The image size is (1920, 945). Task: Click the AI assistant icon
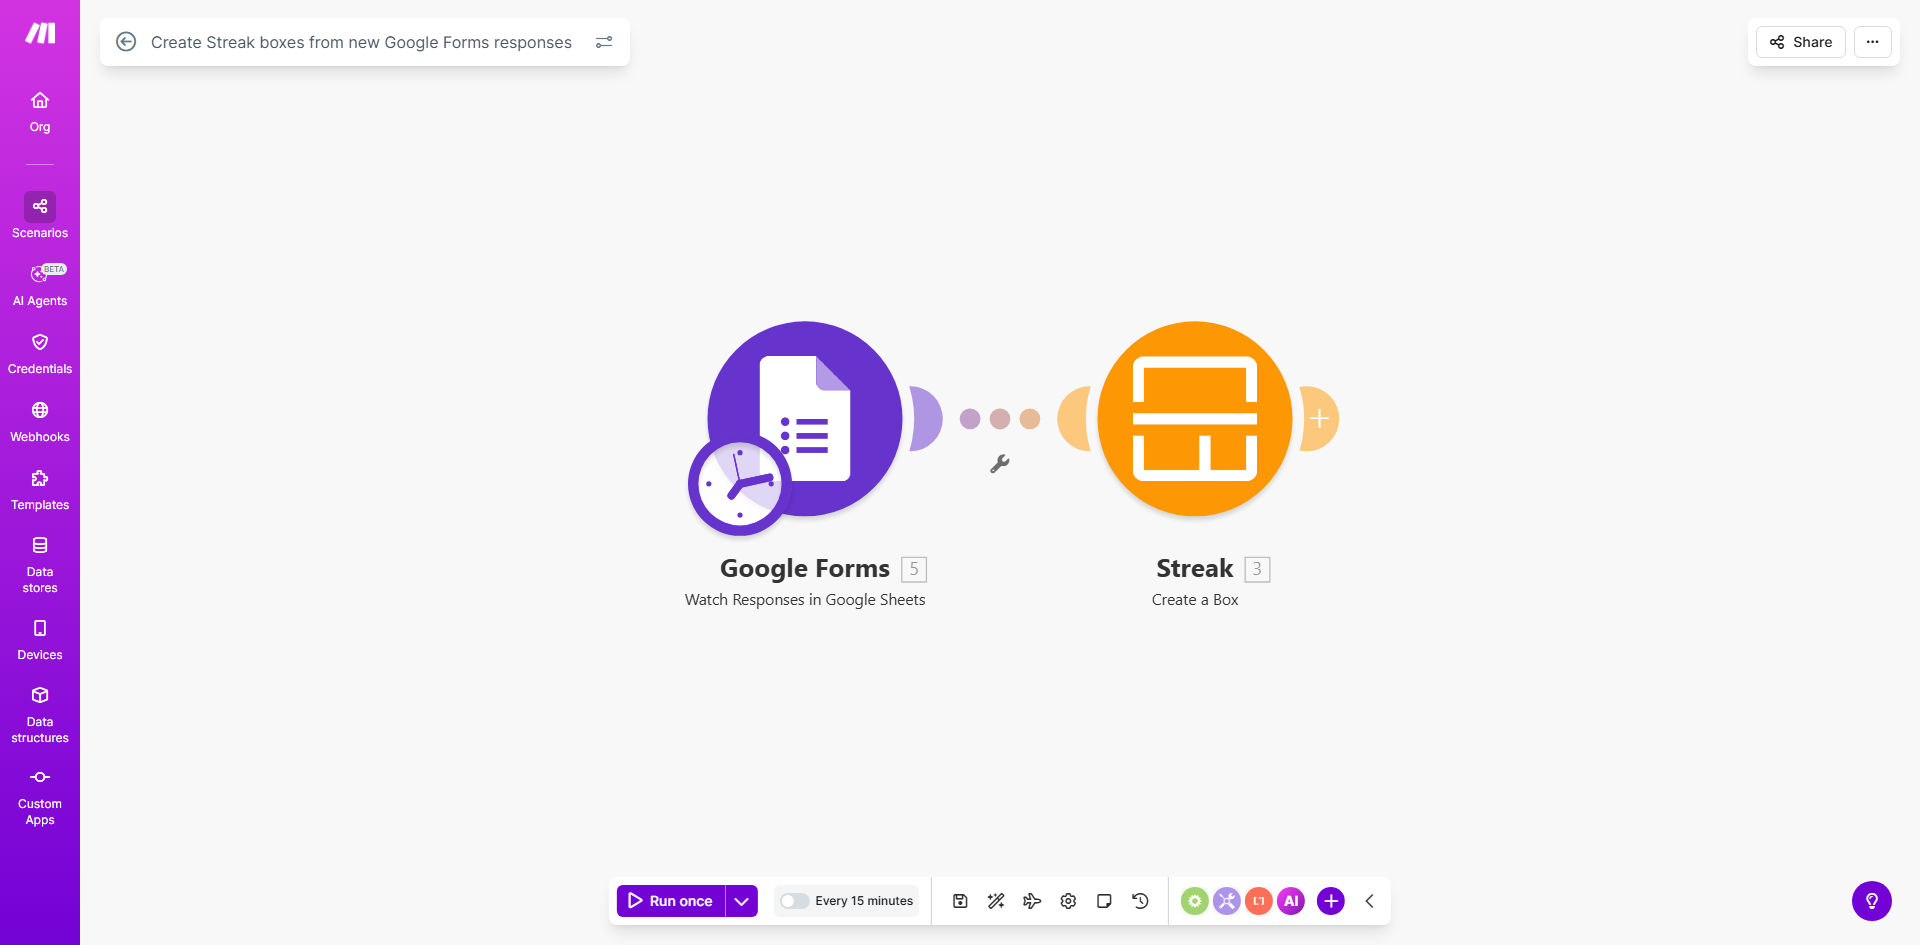(1291, 901)
